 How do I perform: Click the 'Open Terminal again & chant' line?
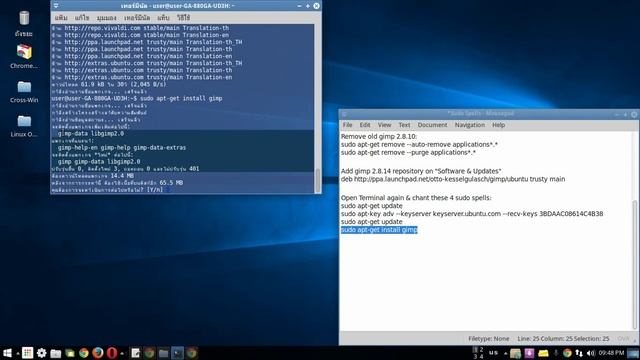pyautogui.click(x=416, y=198)
